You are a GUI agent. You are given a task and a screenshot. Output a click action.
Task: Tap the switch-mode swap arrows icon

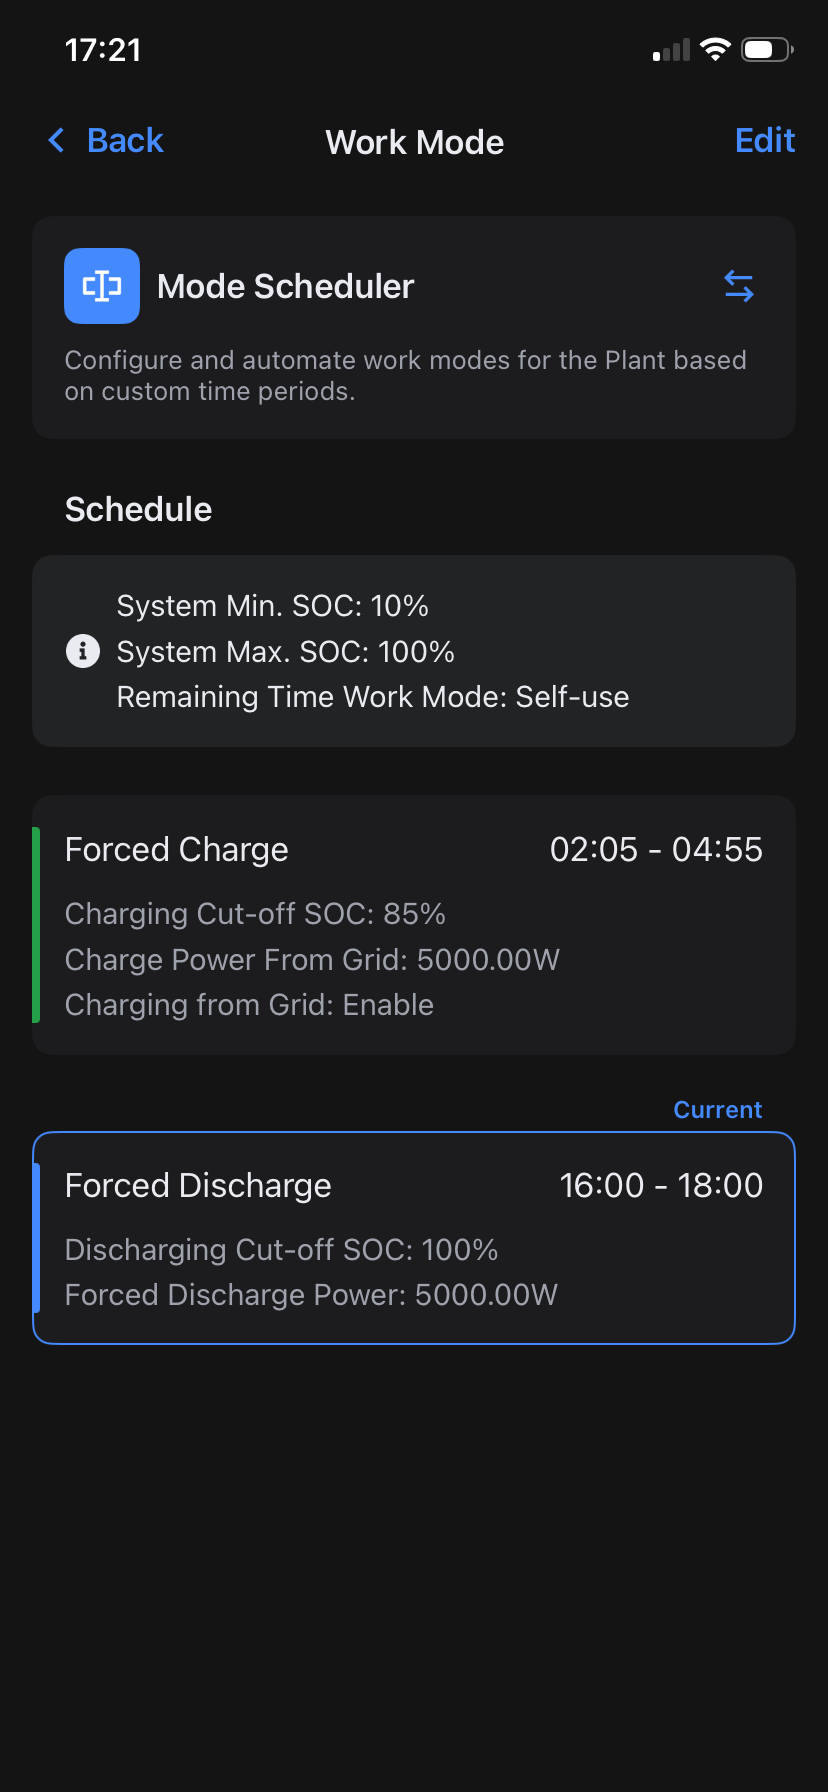point(739,286)
